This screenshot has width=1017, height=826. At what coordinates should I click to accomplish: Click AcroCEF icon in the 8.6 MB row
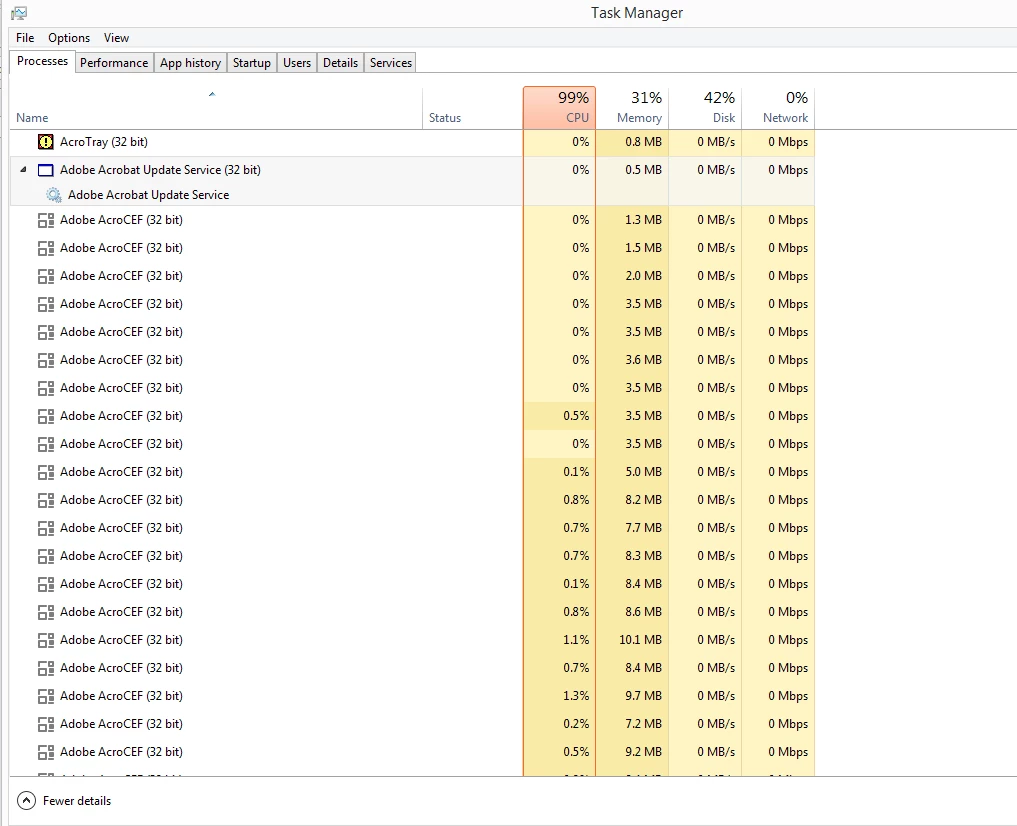point(45,612)
